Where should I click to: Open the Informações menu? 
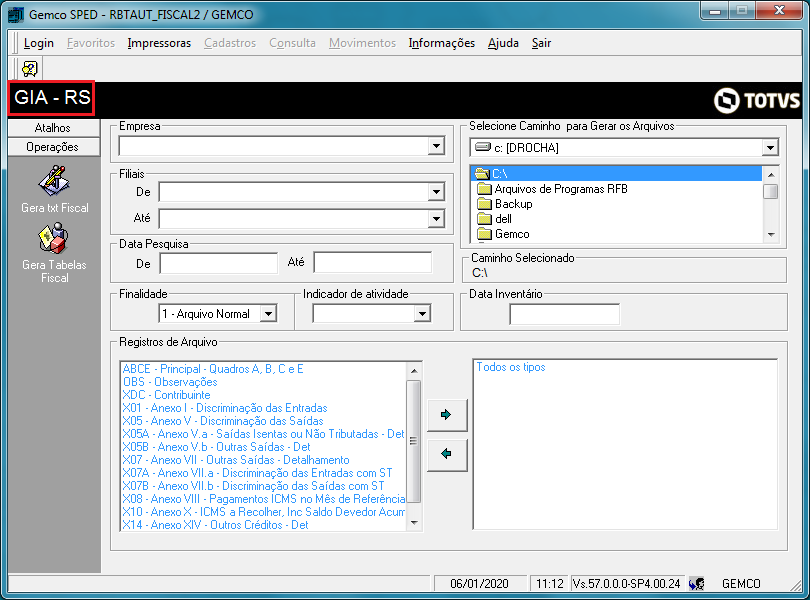(442, 43)
